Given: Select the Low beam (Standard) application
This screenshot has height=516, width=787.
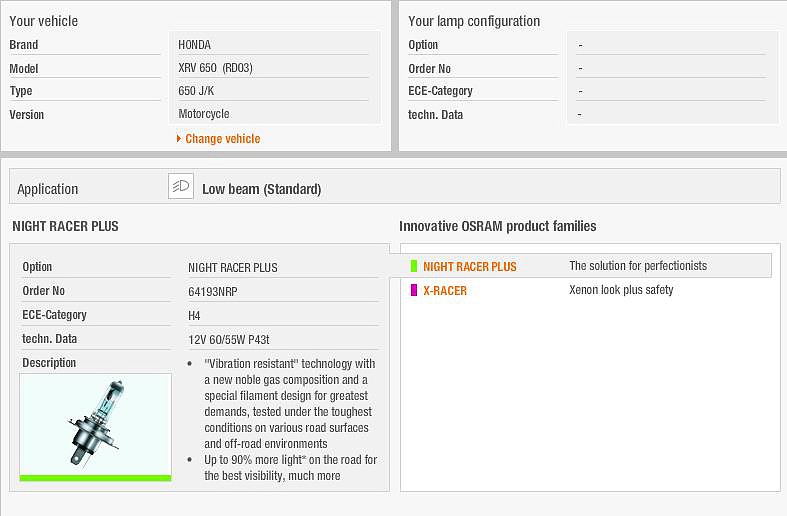Looking at the screenshot, I should tap(261, 189).
